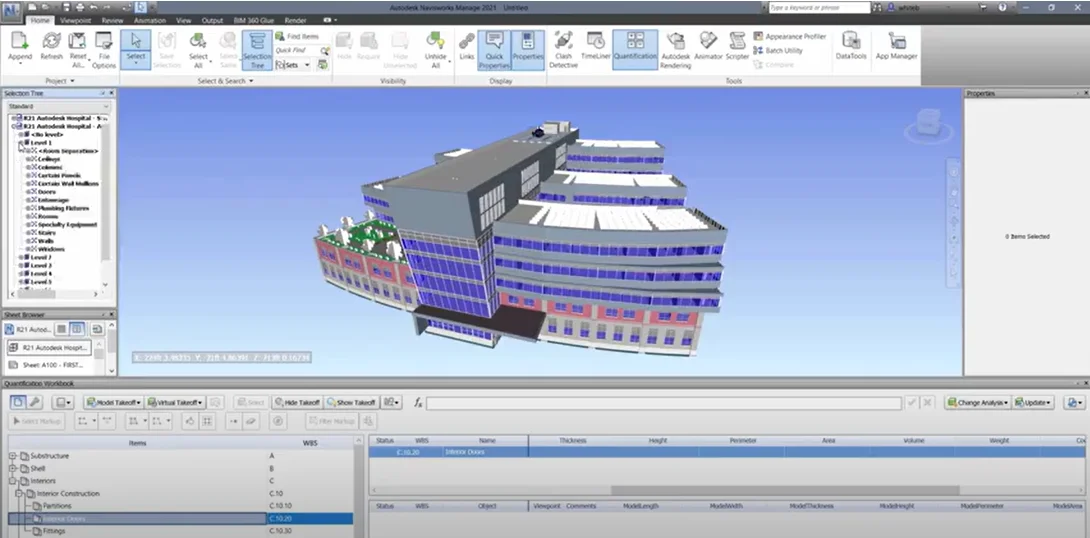Open File Options from the ribbon
Screen dimensions: 1090x538
tap(104, 50)
